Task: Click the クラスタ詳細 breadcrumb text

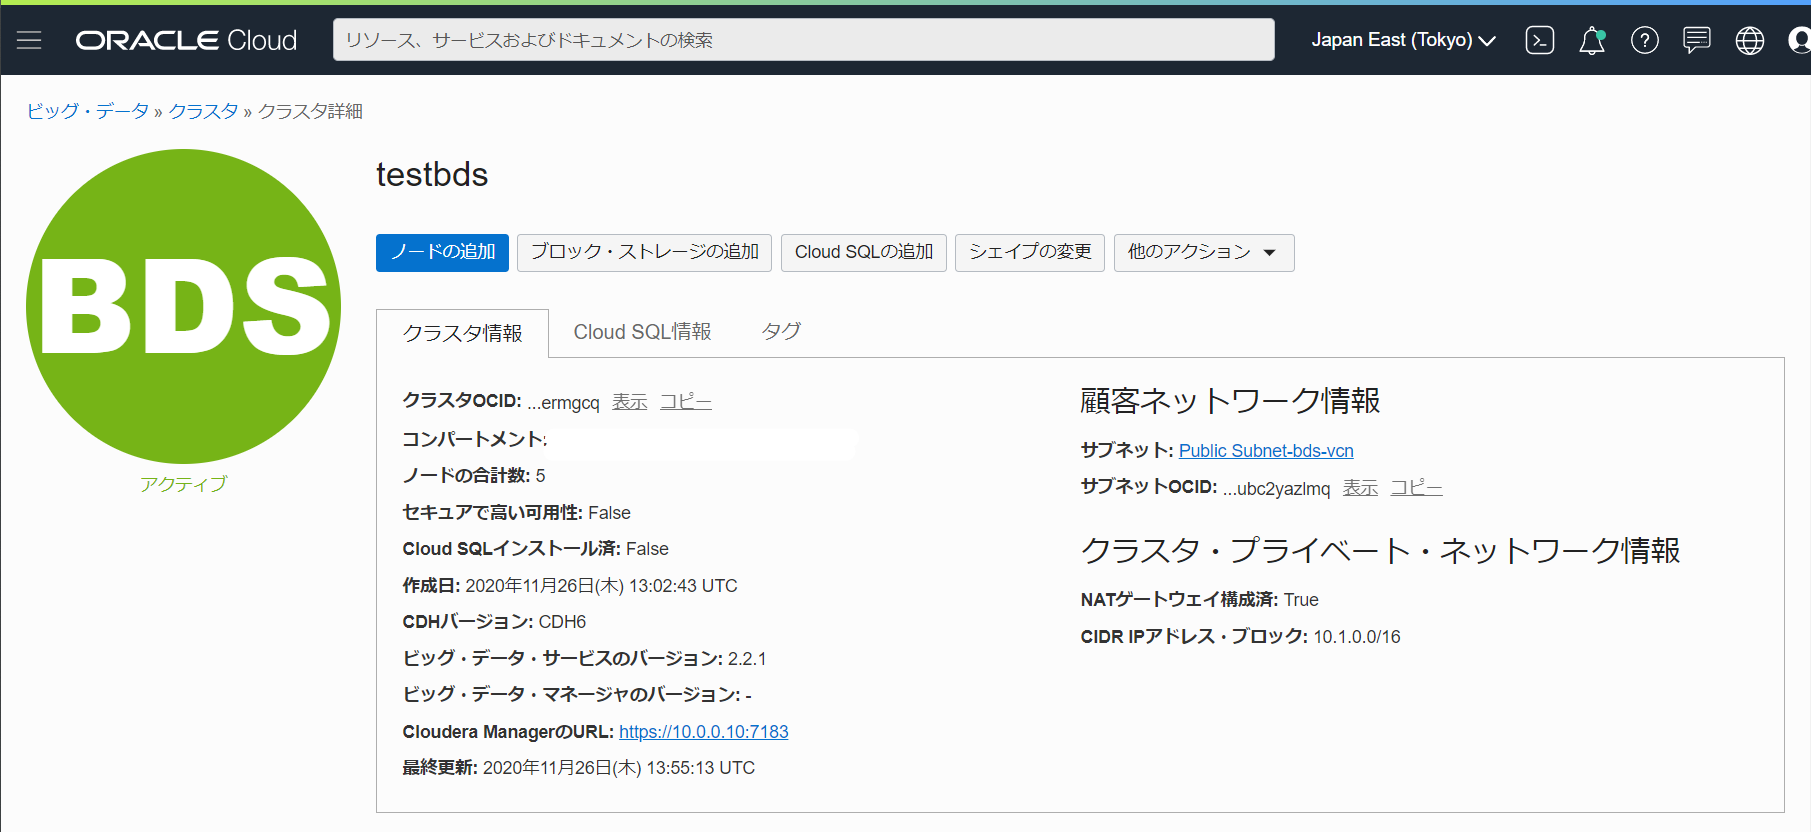Action: [310, 111]
